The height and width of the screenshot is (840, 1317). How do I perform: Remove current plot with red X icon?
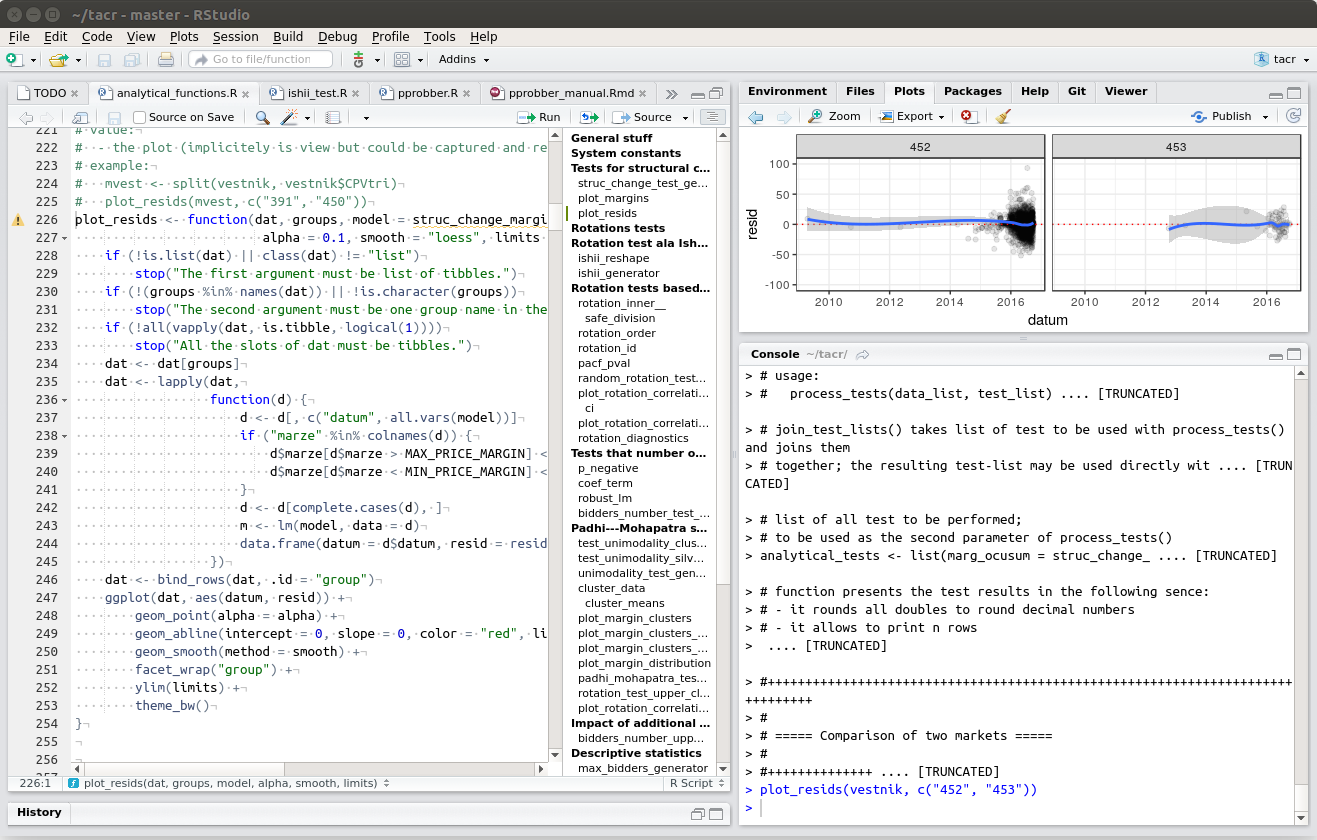(967, 116)
